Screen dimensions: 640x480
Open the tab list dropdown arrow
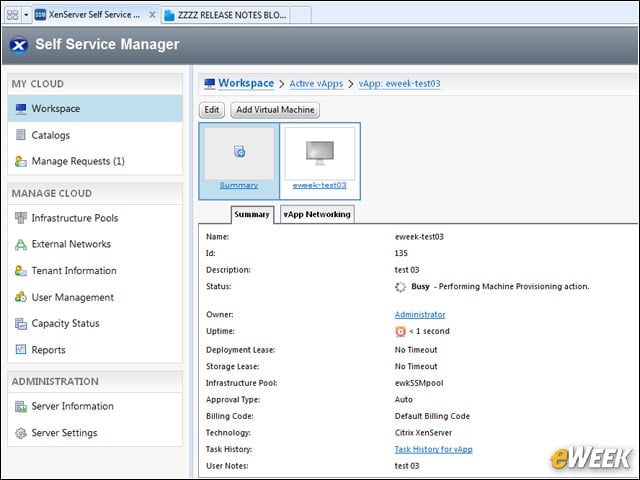coord(26,15)
